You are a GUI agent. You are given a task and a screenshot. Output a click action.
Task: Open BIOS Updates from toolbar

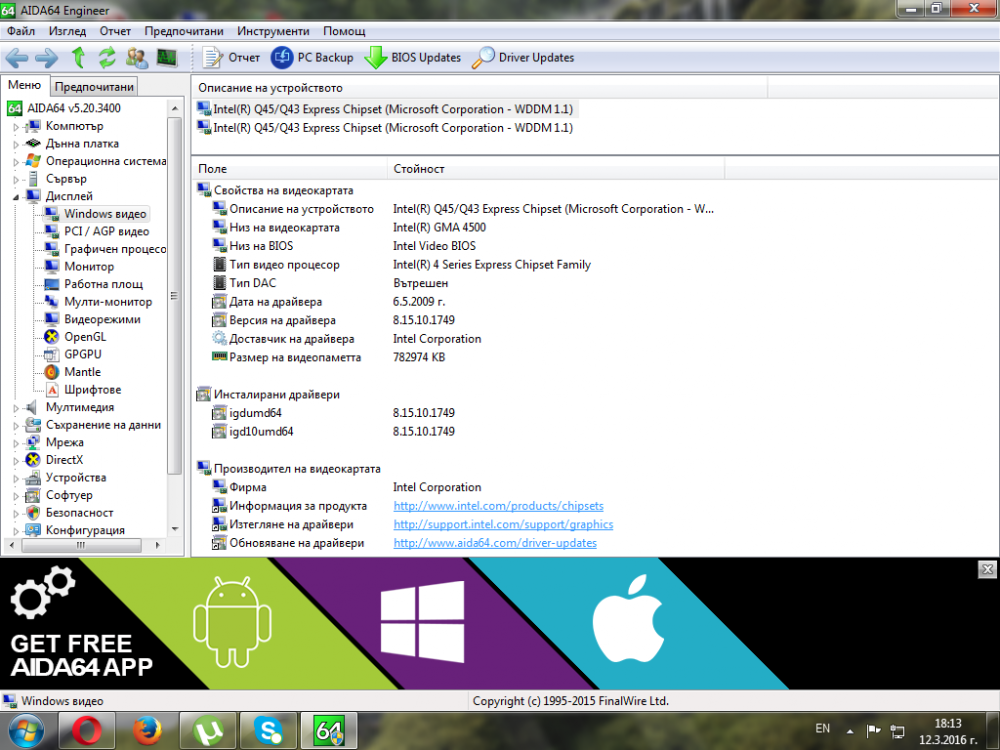pyautogui.click(x=413, y=57)
